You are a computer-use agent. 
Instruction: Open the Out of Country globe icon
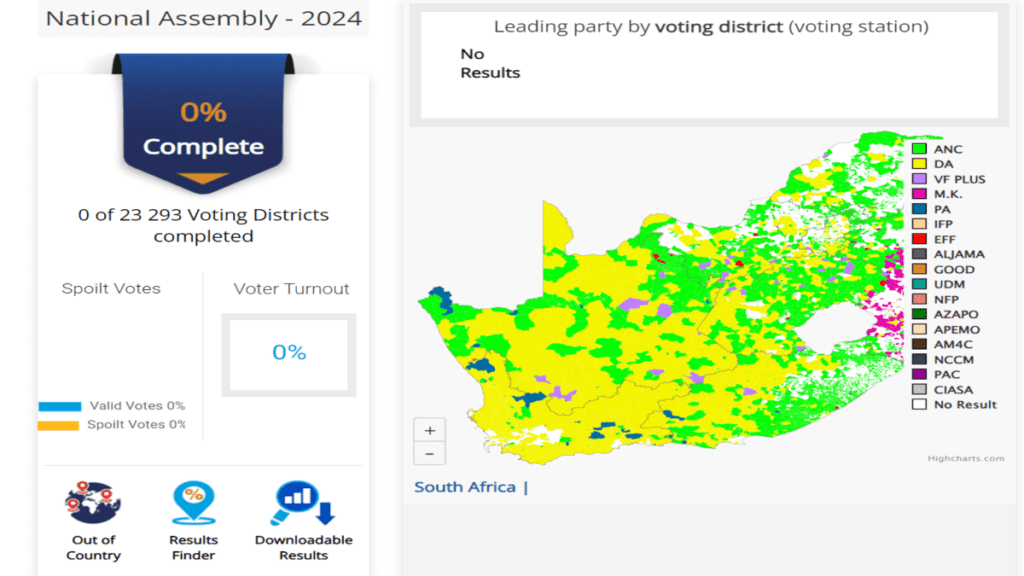pos(93,503)
